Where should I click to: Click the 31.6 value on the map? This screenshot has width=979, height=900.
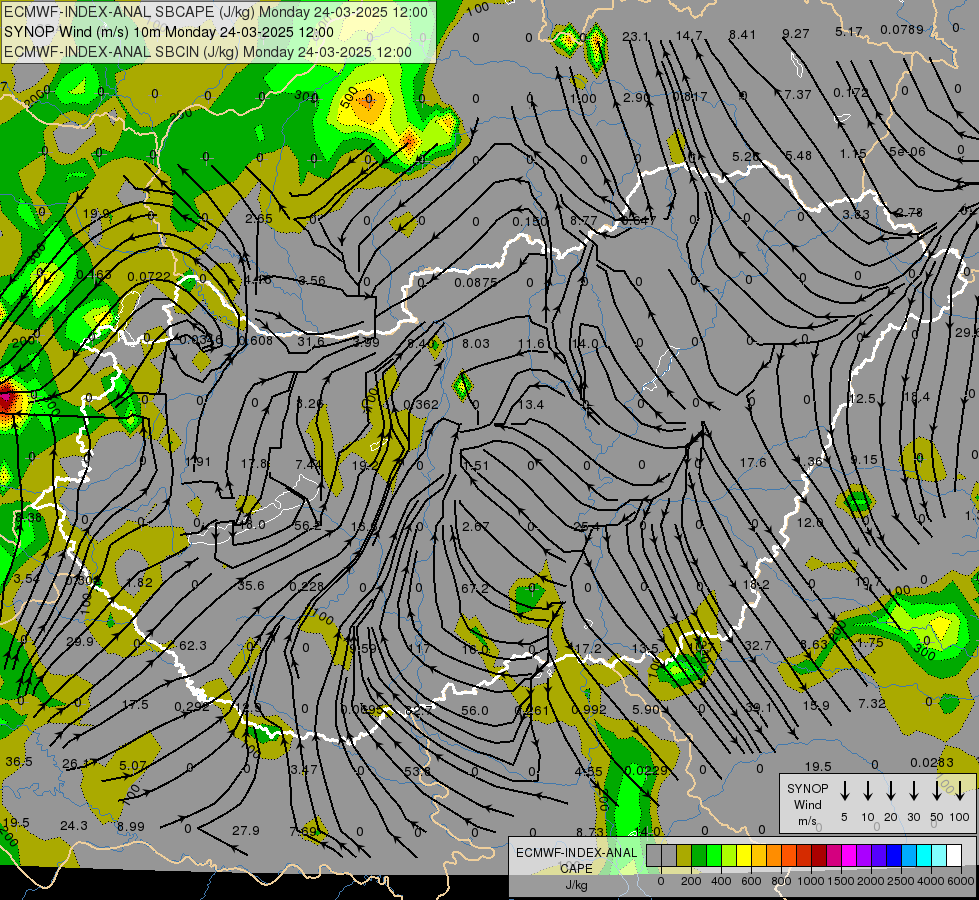click(310, 341)
